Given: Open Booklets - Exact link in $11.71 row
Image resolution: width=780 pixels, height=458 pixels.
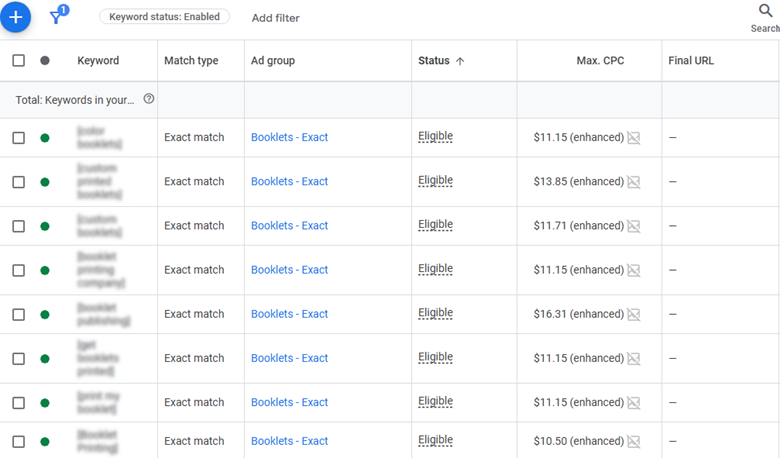Looking at the screenshot, I should tap(290, 226).
